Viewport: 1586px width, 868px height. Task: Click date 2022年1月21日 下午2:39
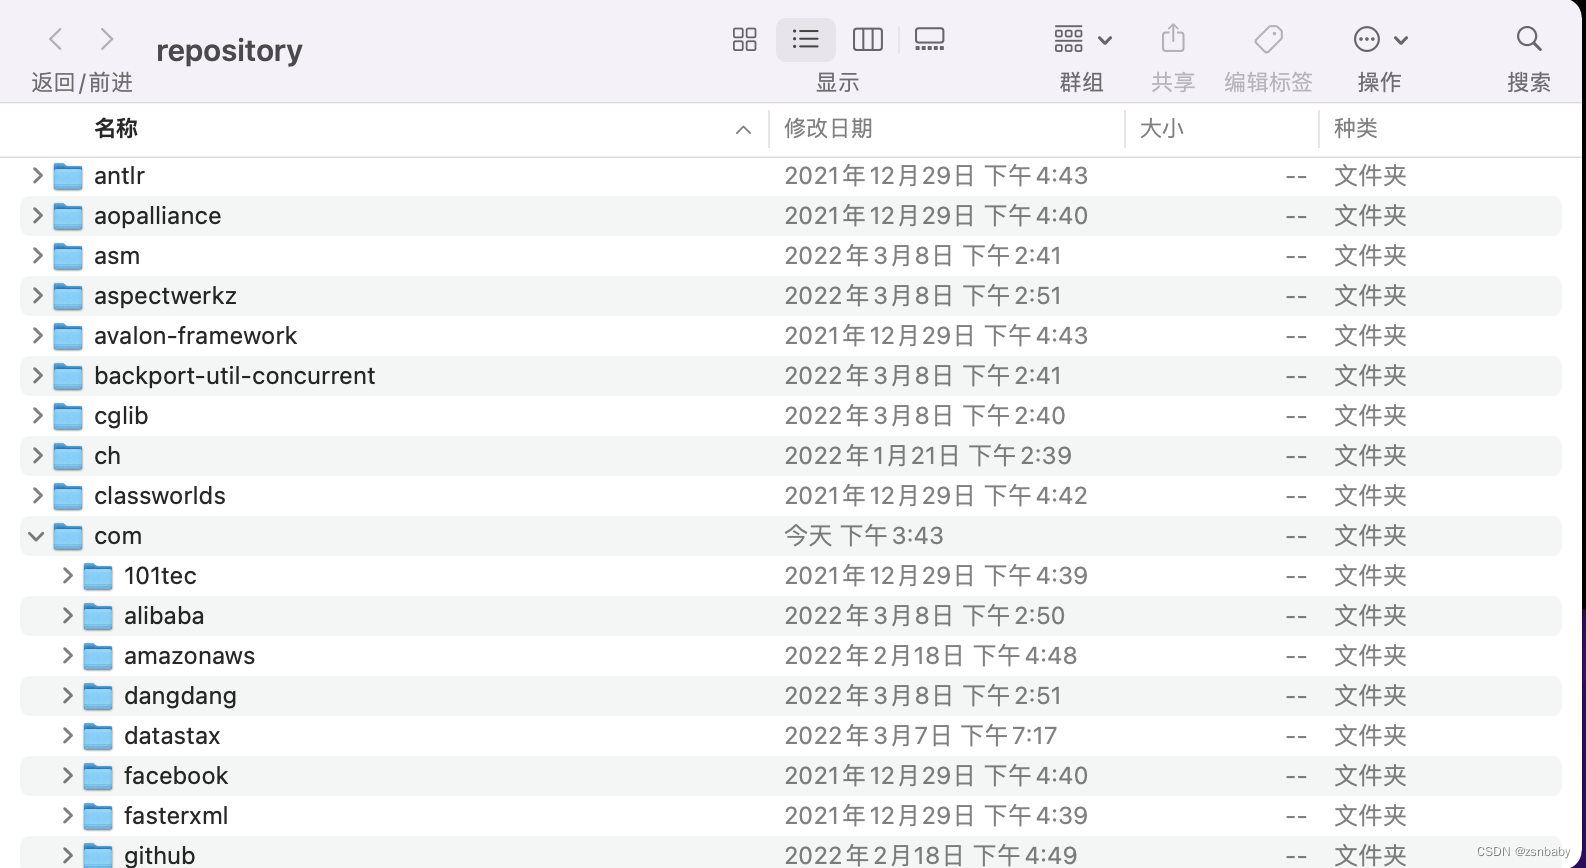pos(928,456)
